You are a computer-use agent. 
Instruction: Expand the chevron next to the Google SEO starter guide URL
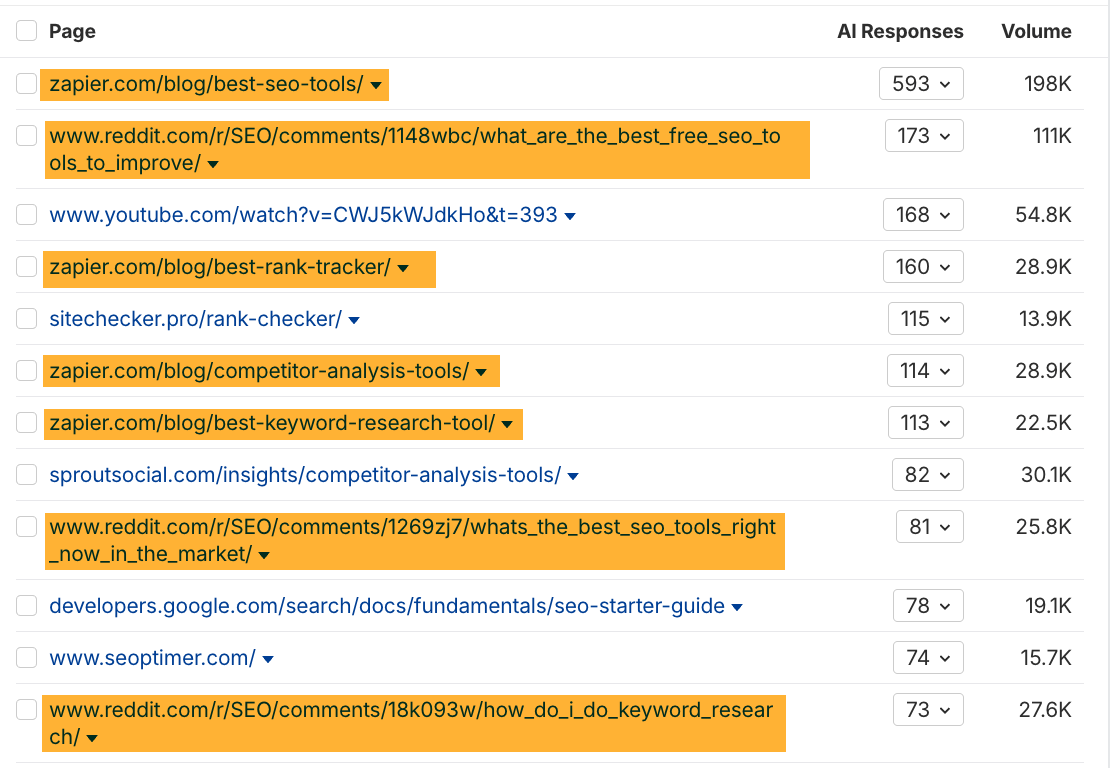[x=737, y=605]
